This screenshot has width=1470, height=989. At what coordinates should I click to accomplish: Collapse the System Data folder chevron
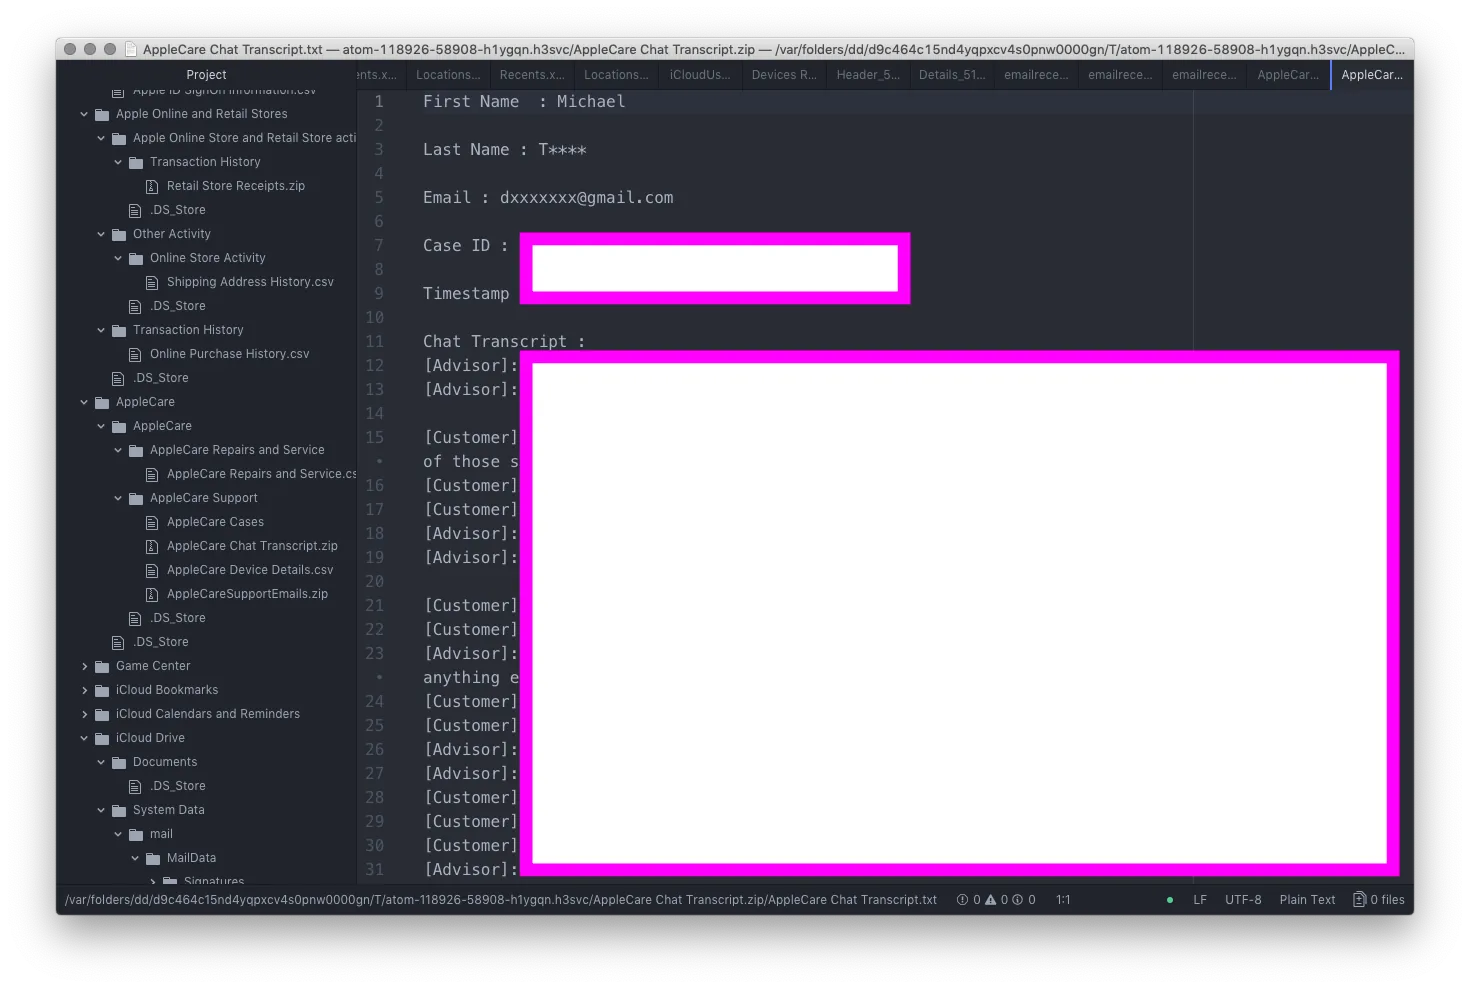[101, 810]
